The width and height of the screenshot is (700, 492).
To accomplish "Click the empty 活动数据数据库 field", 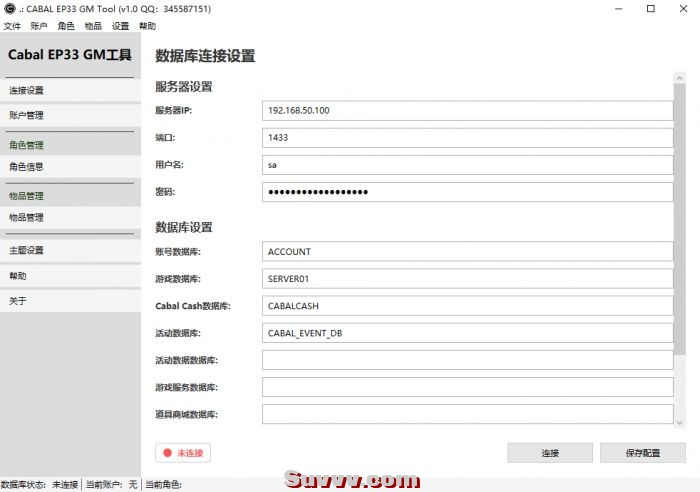I will 467,360.
